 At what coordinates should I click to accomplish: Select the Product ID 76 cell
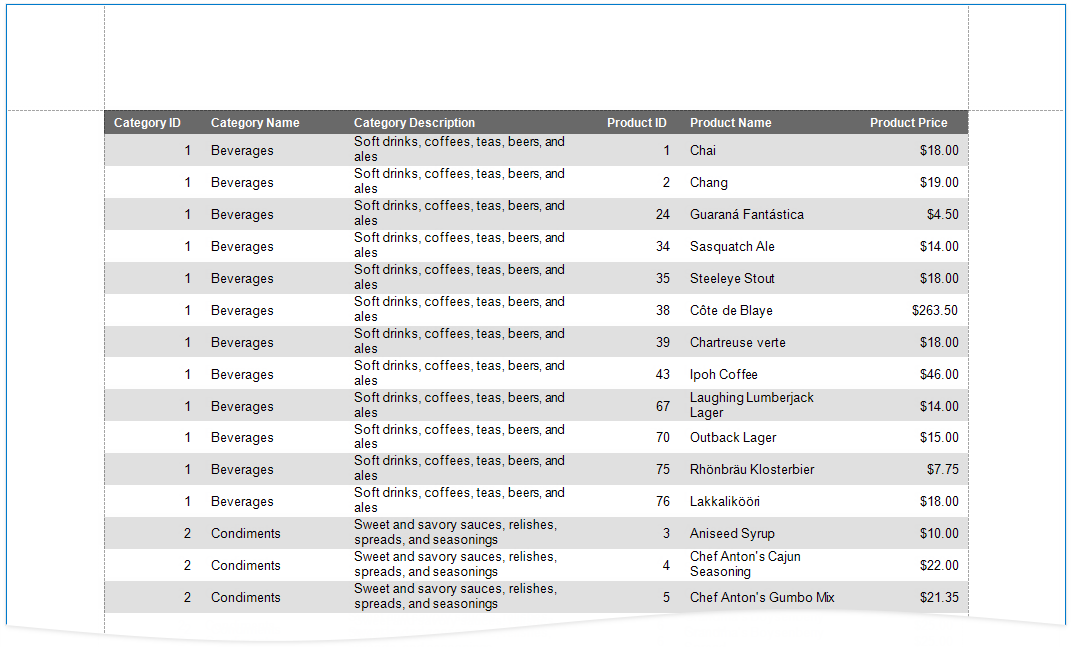tap(663, 502)
